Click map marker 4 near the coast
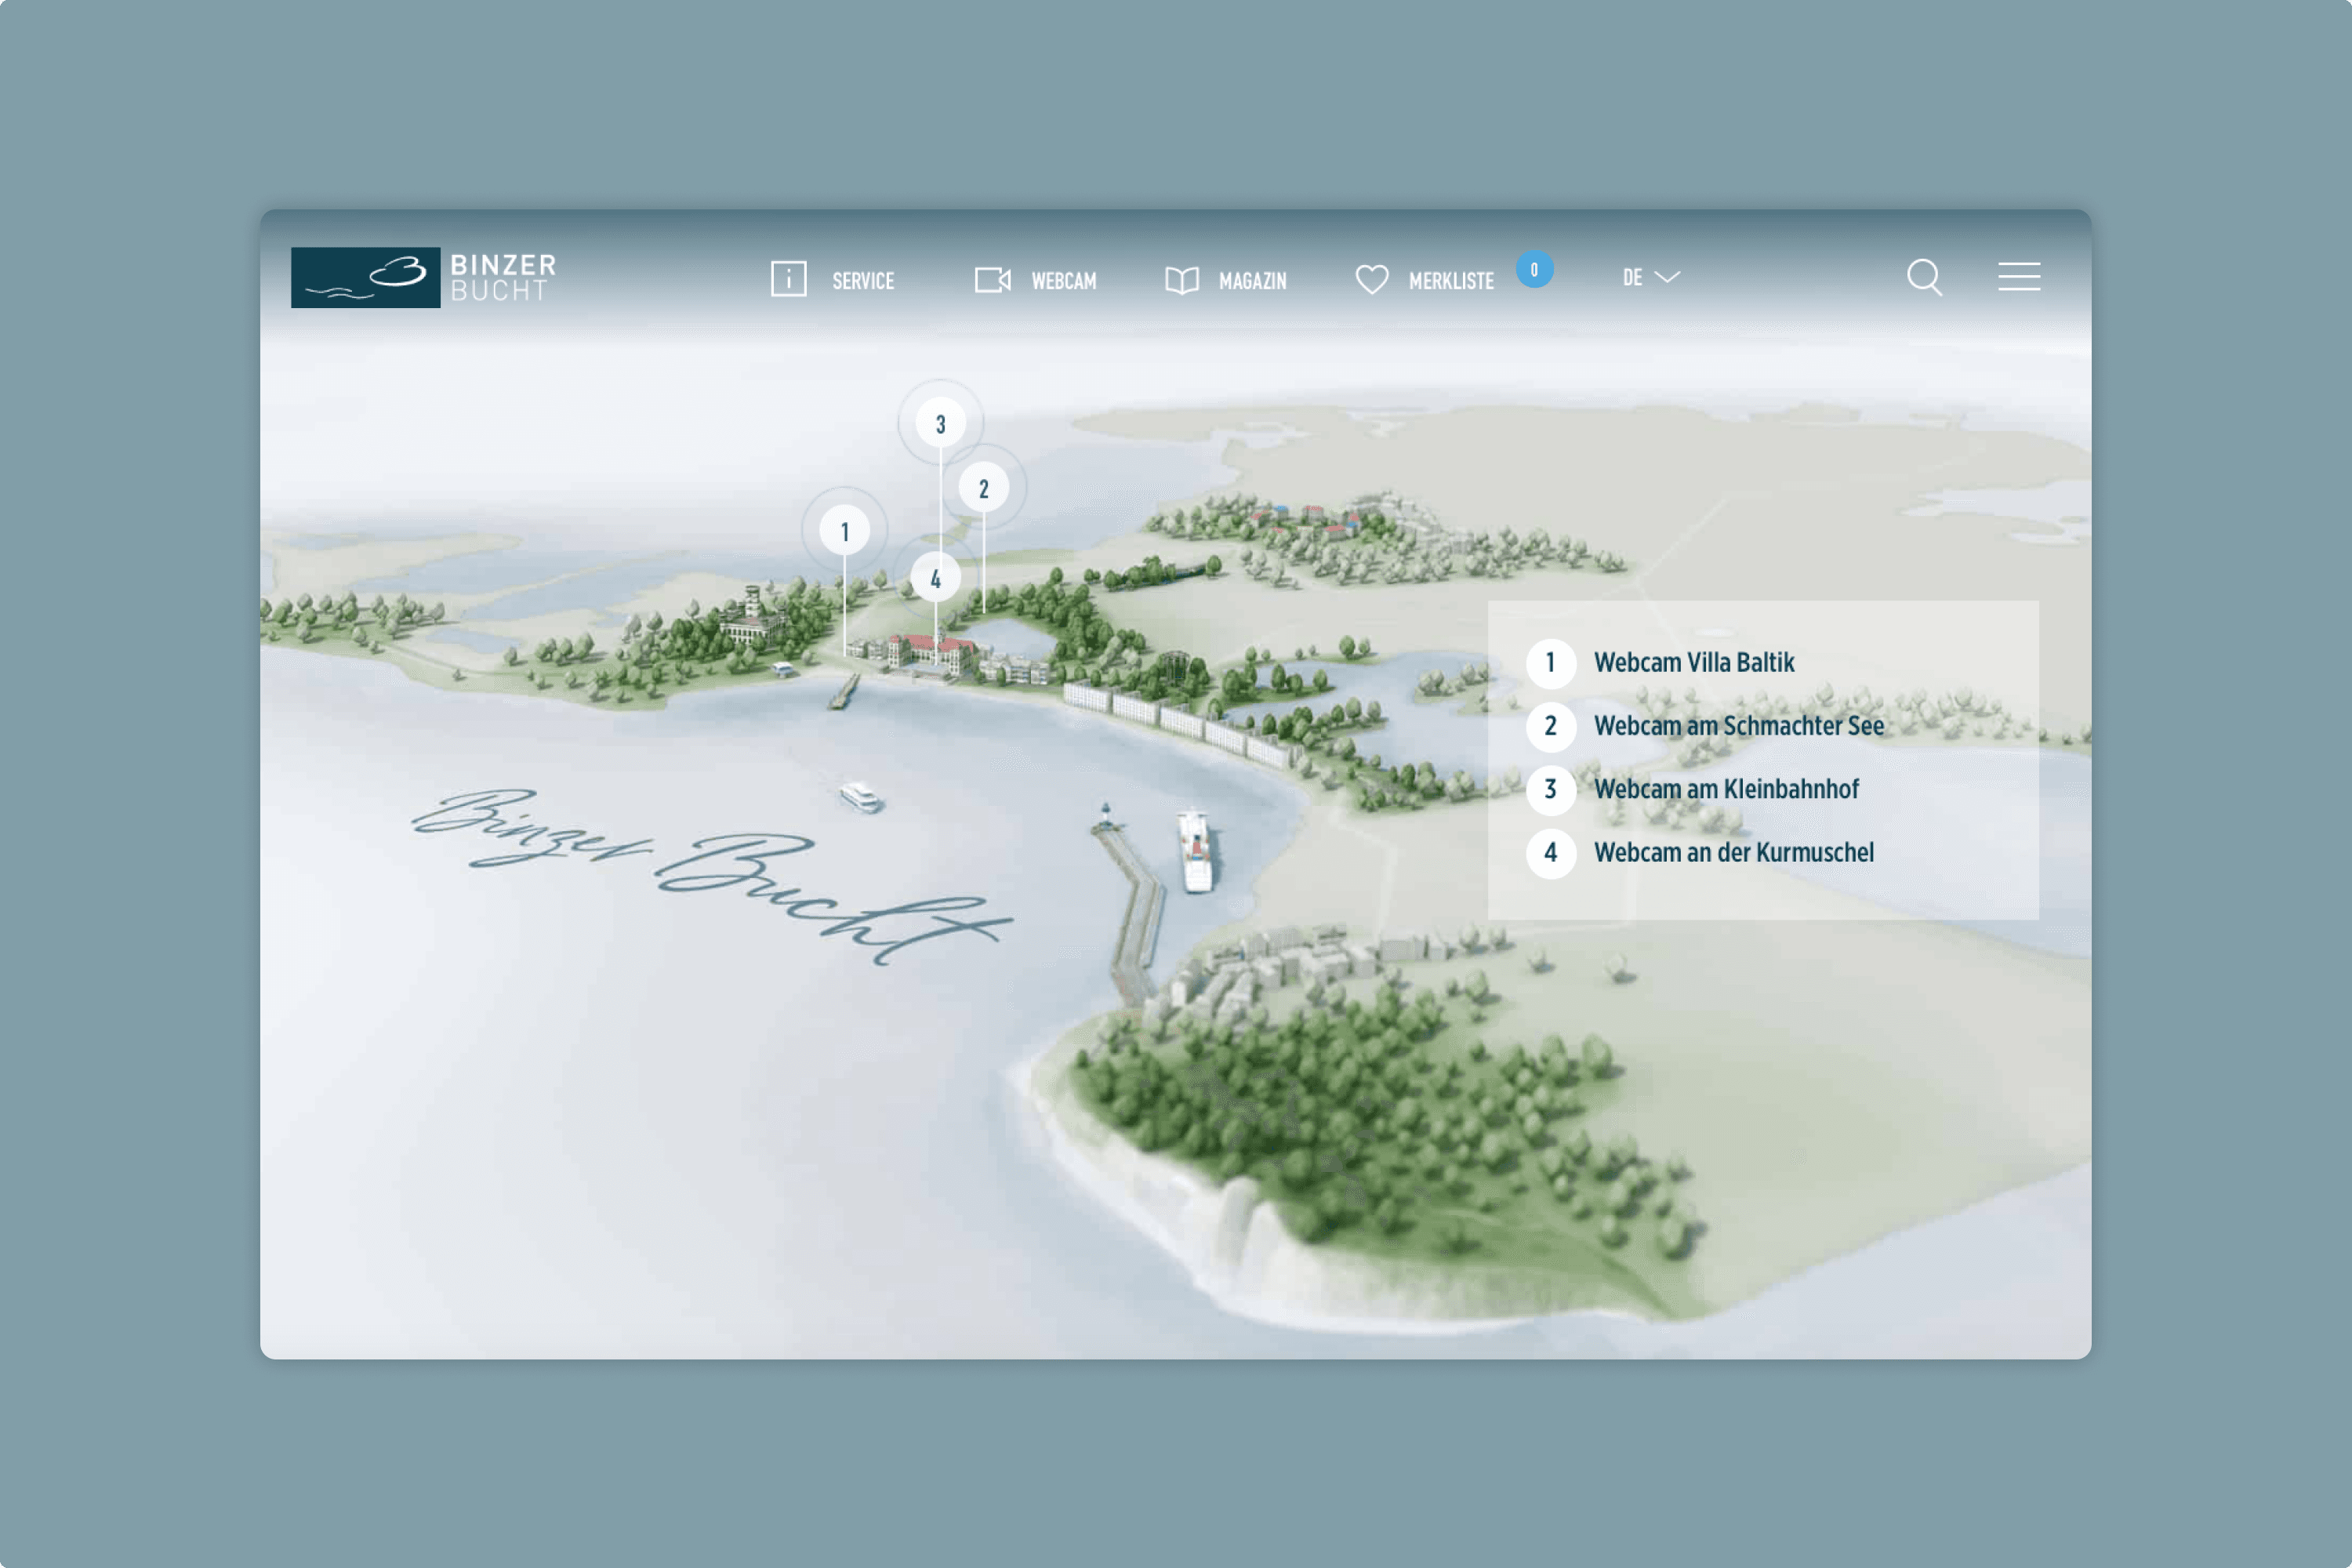Viewport: 2352px width, 1568px height. pos(936,577)
